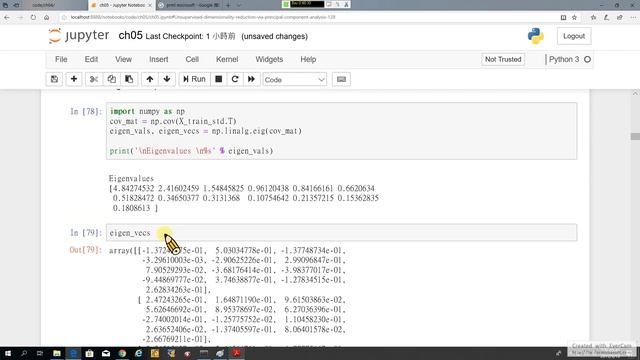Open Microsoft Store from the taskbar

pyautogui.click(x=89, y=353)
